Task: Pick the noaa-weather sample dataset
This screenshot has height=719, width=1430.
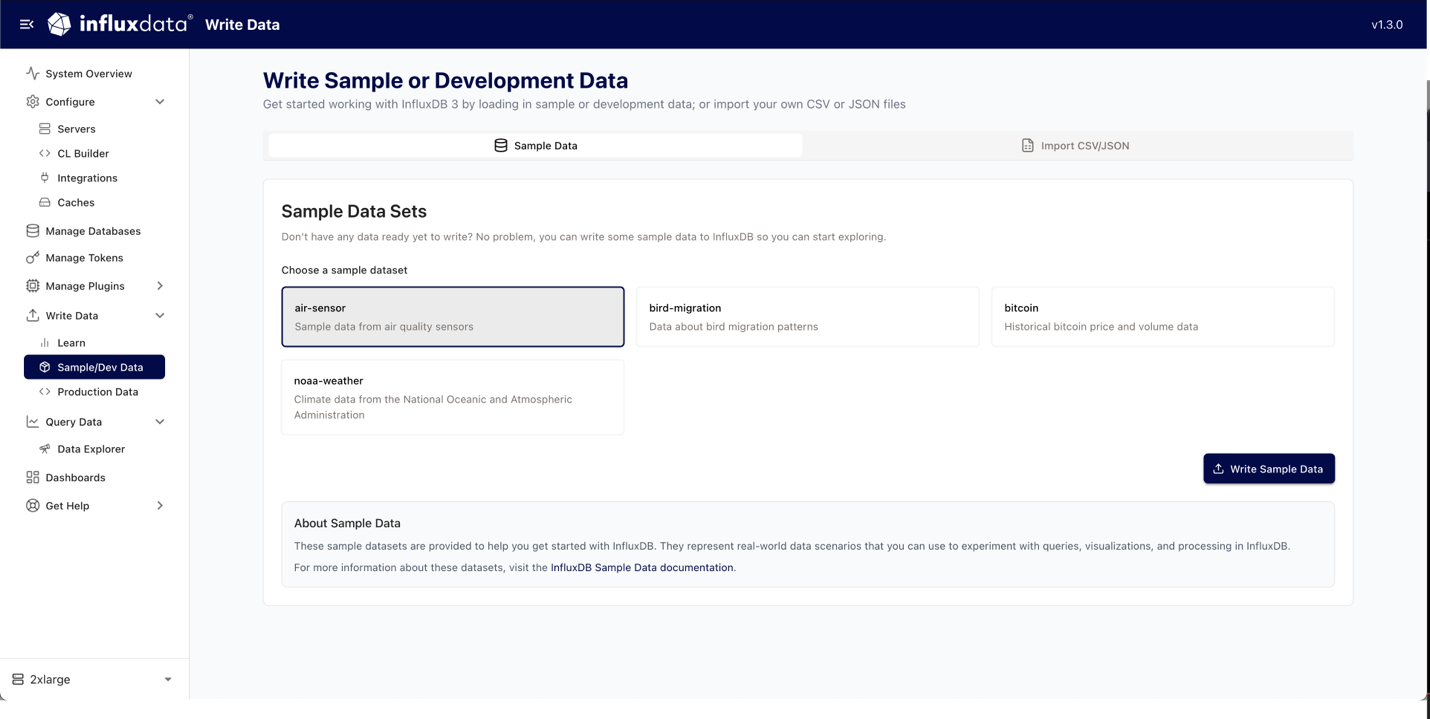Action: [x=452, y=397]
